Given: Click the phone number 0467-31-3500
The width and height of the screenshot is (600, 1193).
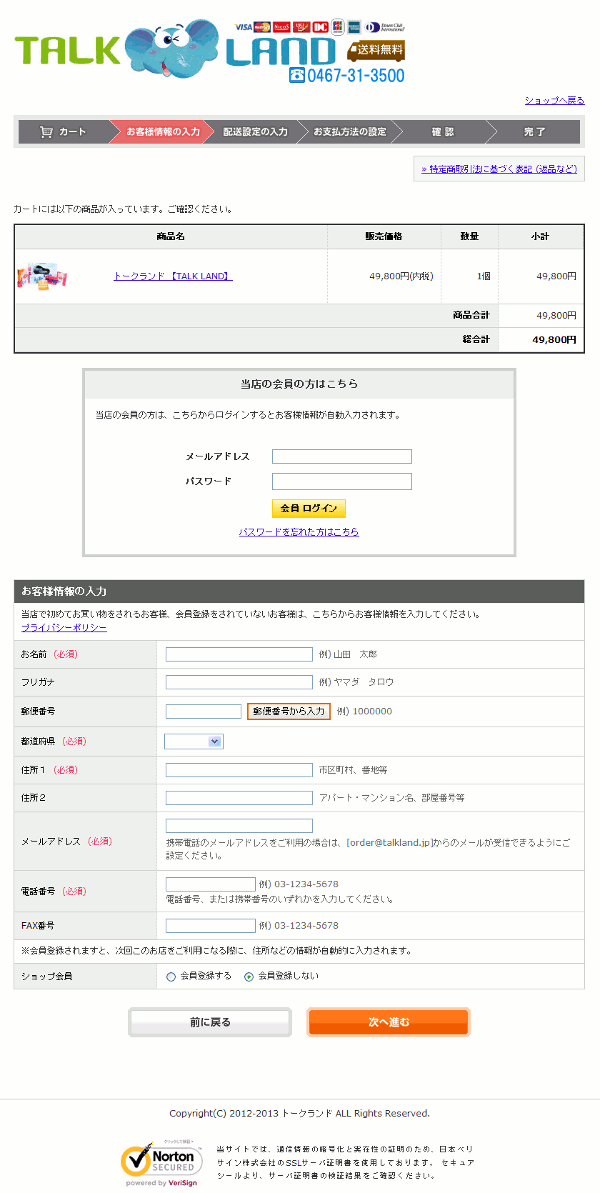Looking at the screenshot, I should [356, 75].
